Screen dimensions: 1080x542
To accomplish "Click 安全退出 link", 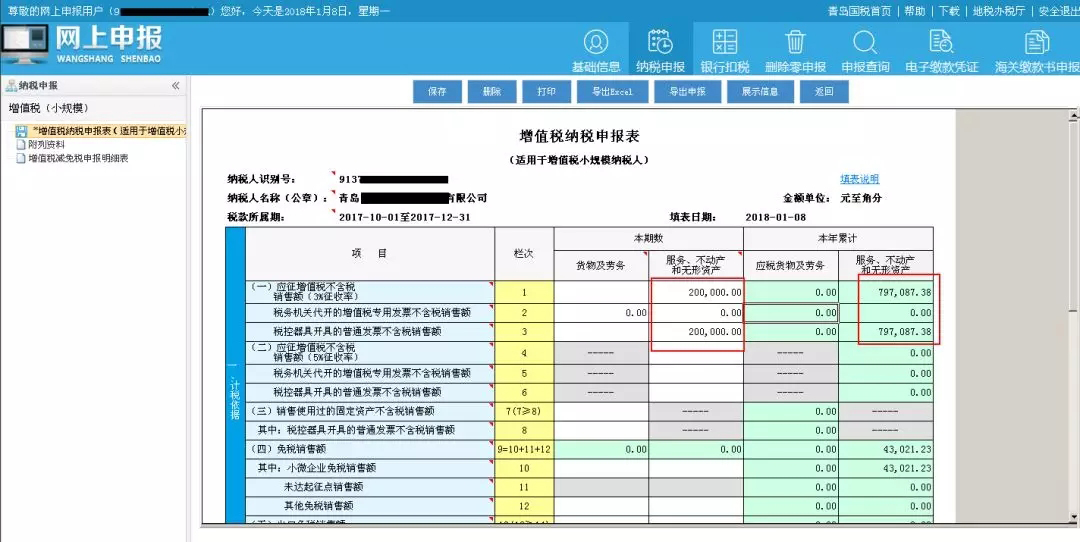I will point(1059,11).
